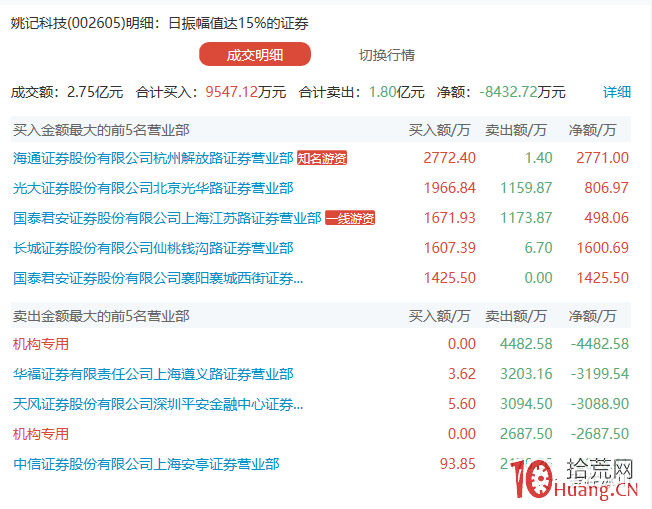Open 华福证券上海遵义路证券营业部 link

pos(153,374)
